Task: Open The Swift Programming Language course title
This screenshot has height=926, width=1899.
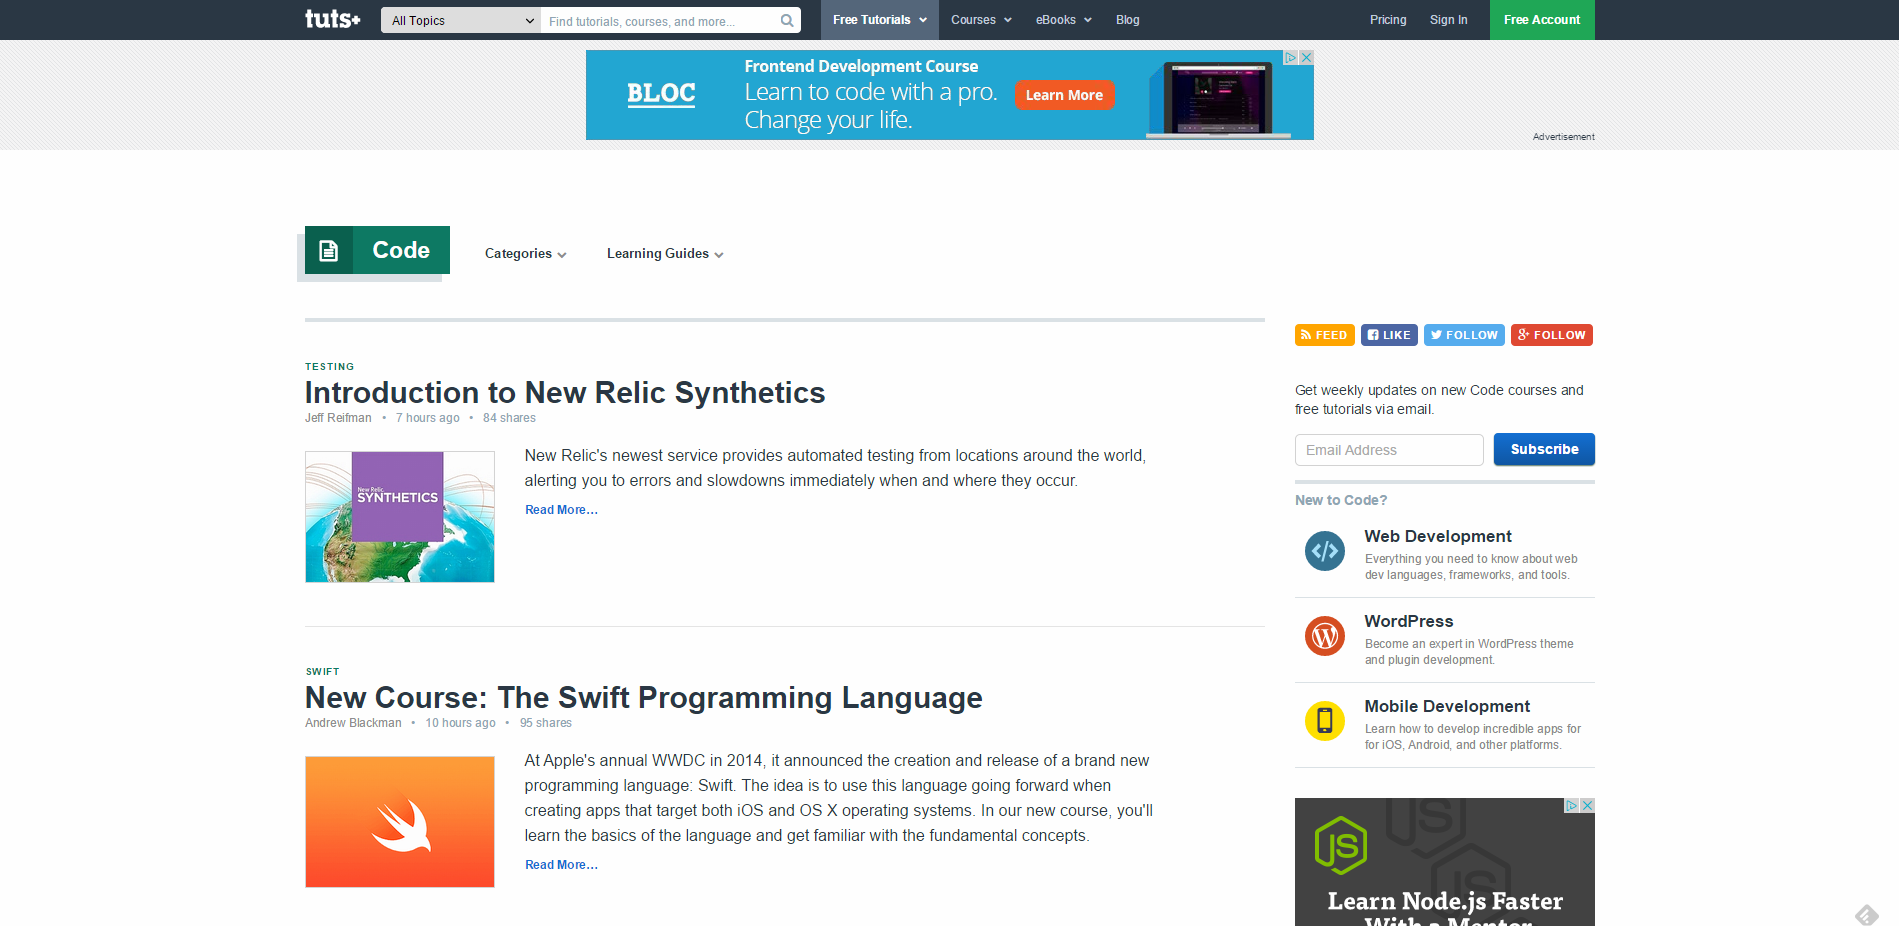Action: [x=644, y=698]
